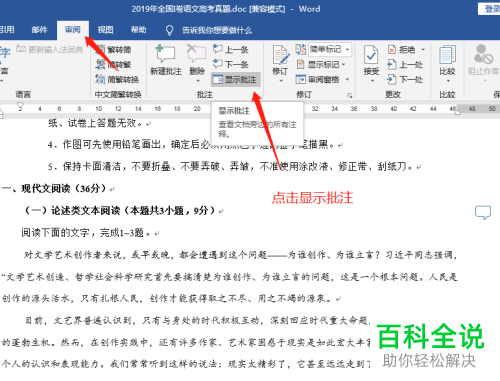Switch to the 视图 (View) tab

point(106,30)
